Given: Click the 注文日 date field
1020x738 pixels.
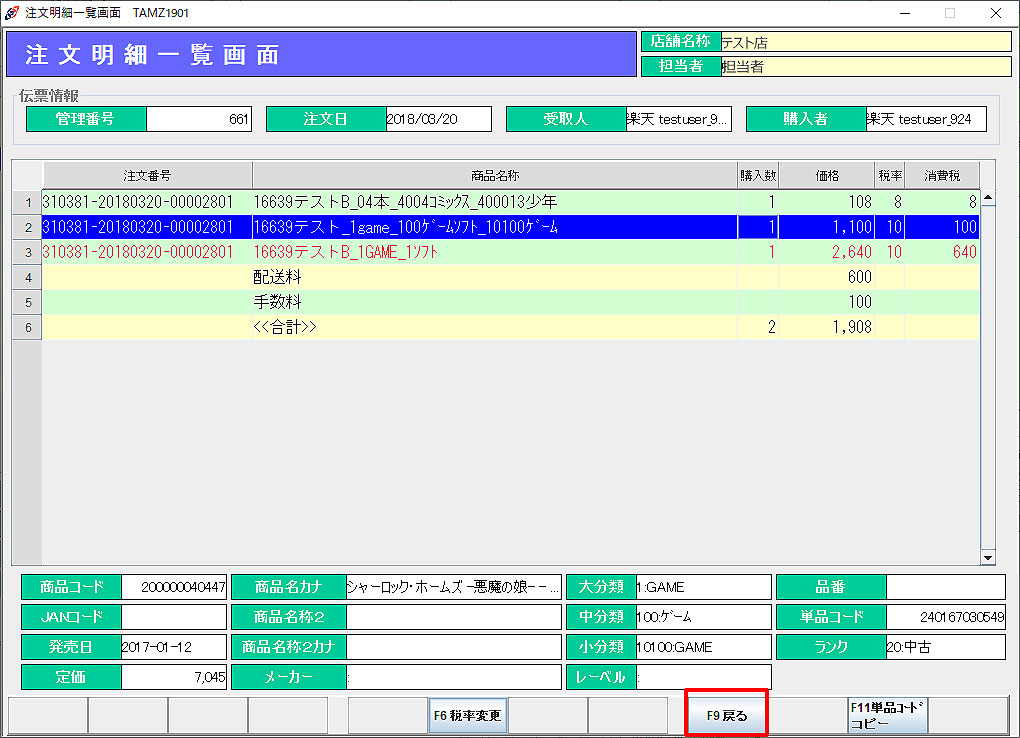Looking at the screenshot, I should [438, 119].
